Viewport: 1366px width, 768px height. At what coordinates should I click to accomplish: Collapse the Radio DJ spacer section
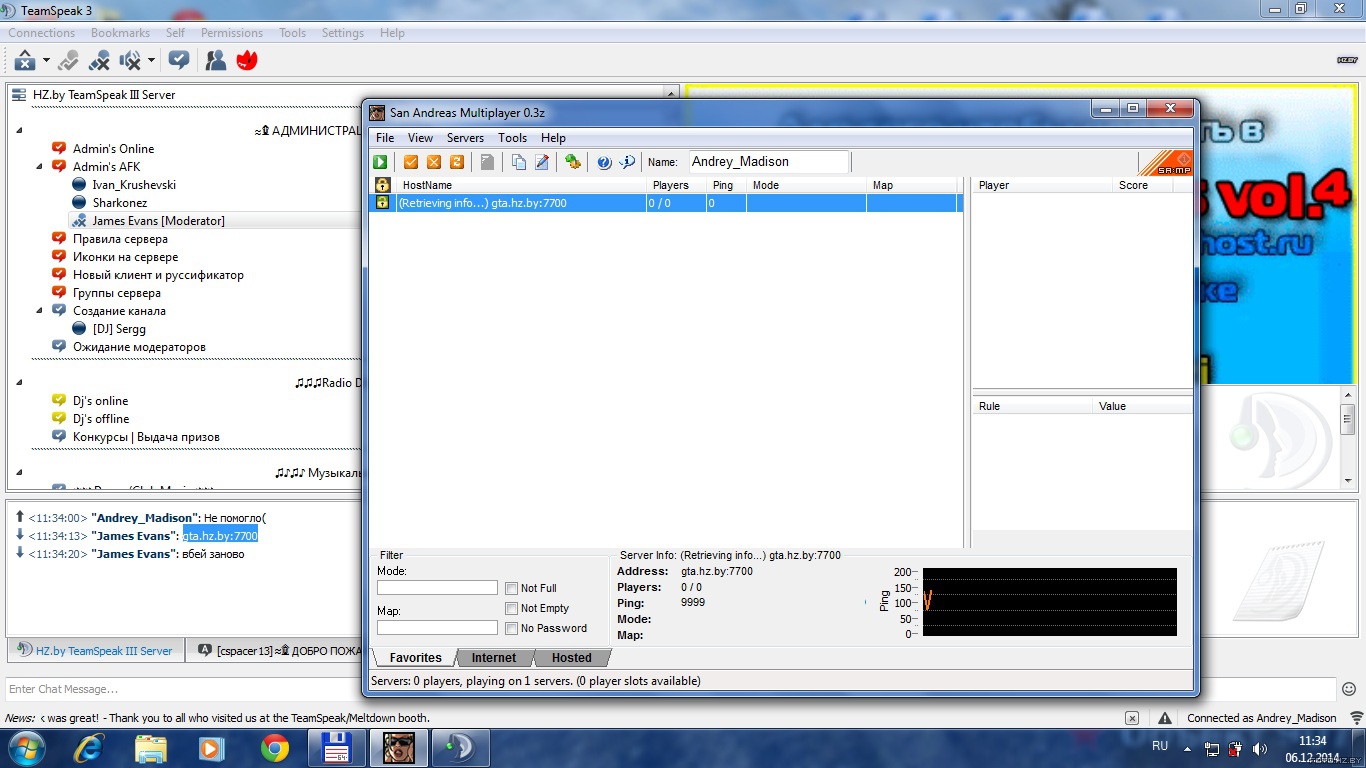coord(20,383)
